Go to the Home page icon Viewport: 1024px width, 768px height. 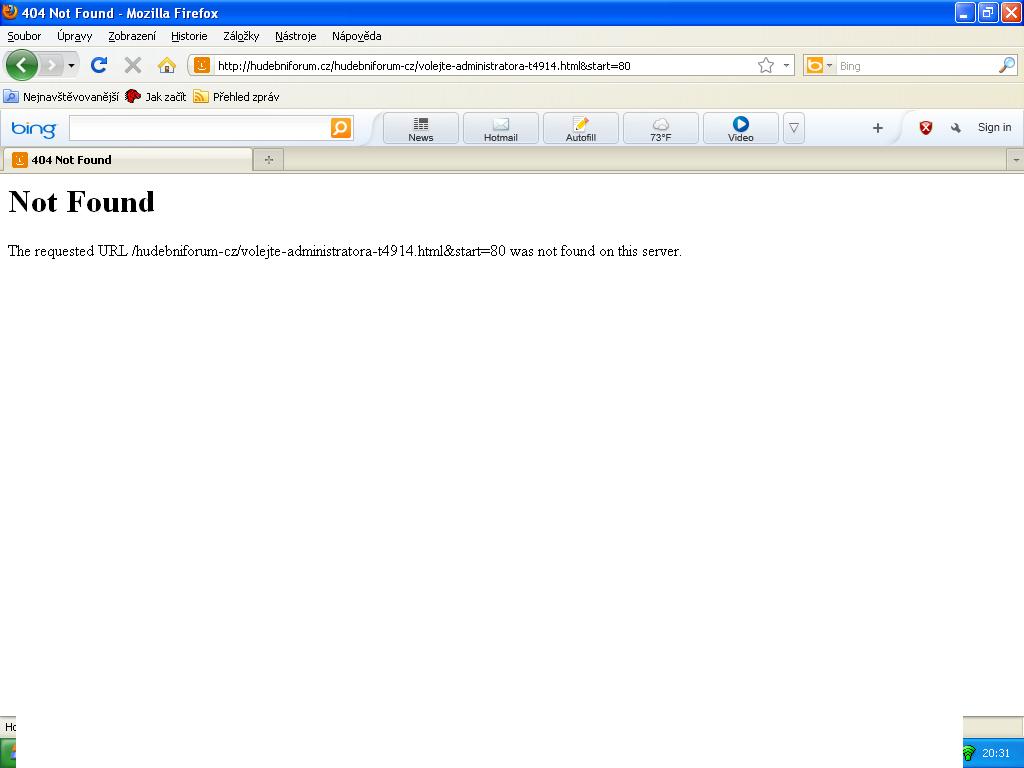click(167, 65)
